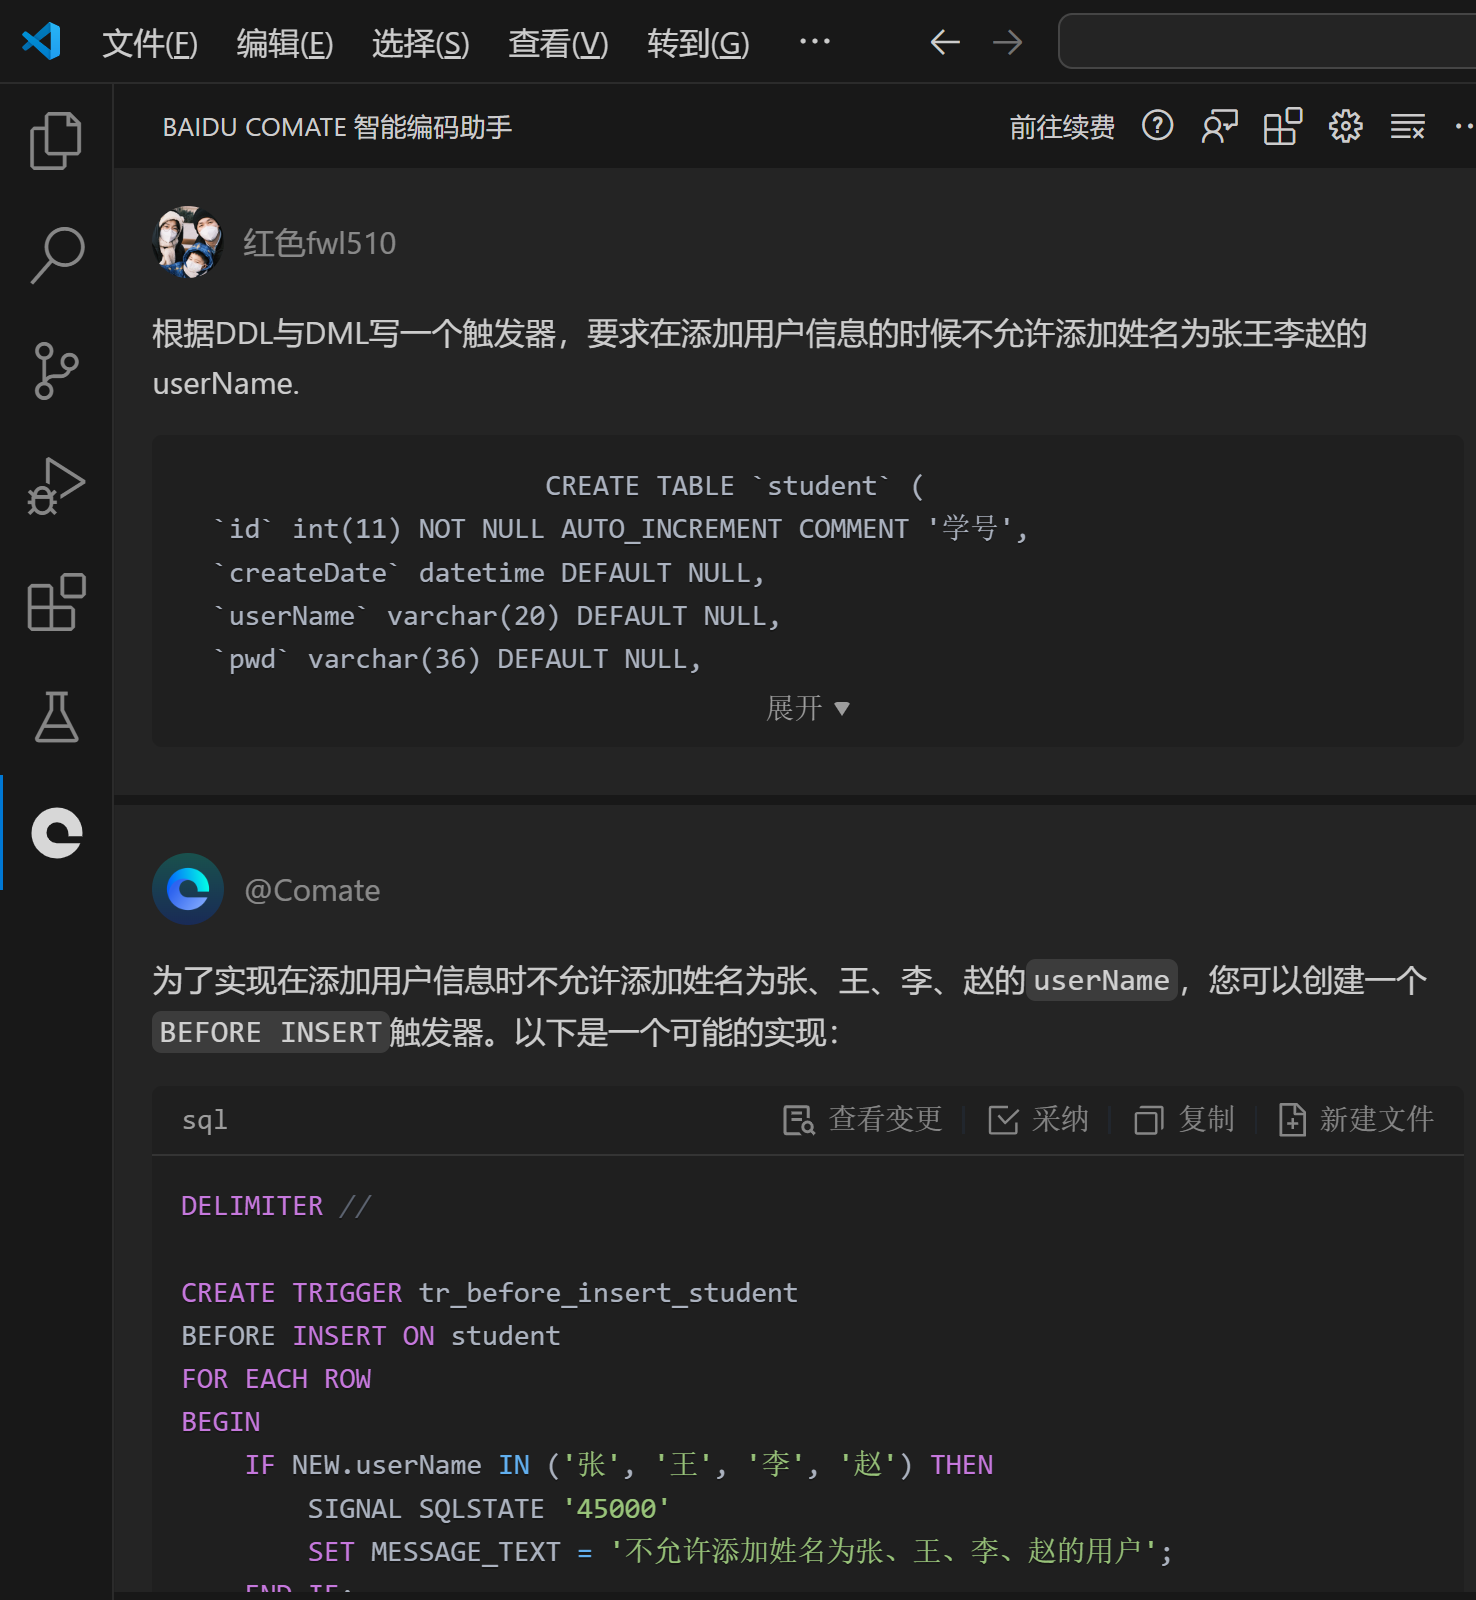Screen dimensions: 1476x1600
Task: Click 查看变更 to view code changes
Action: pyautogui.click(x=863, y=1120)
